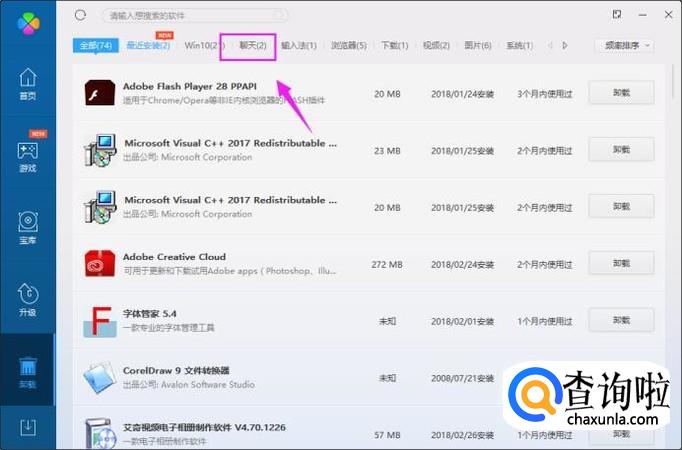The height and width of the screenshot is (450, 682).
Task: Click the circular refresh icon beside search
Action: [80, 16]
